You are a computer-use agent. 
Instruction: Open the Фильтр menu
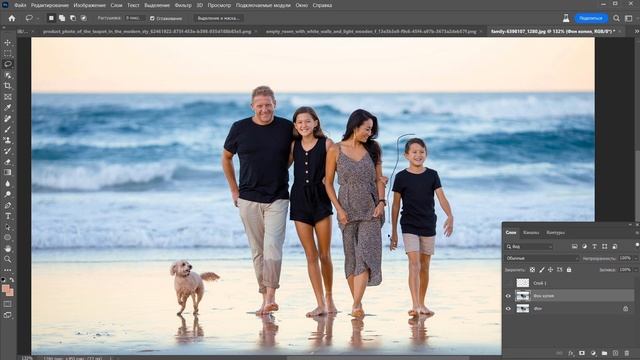pyautogui.click(x=183, y=5)
